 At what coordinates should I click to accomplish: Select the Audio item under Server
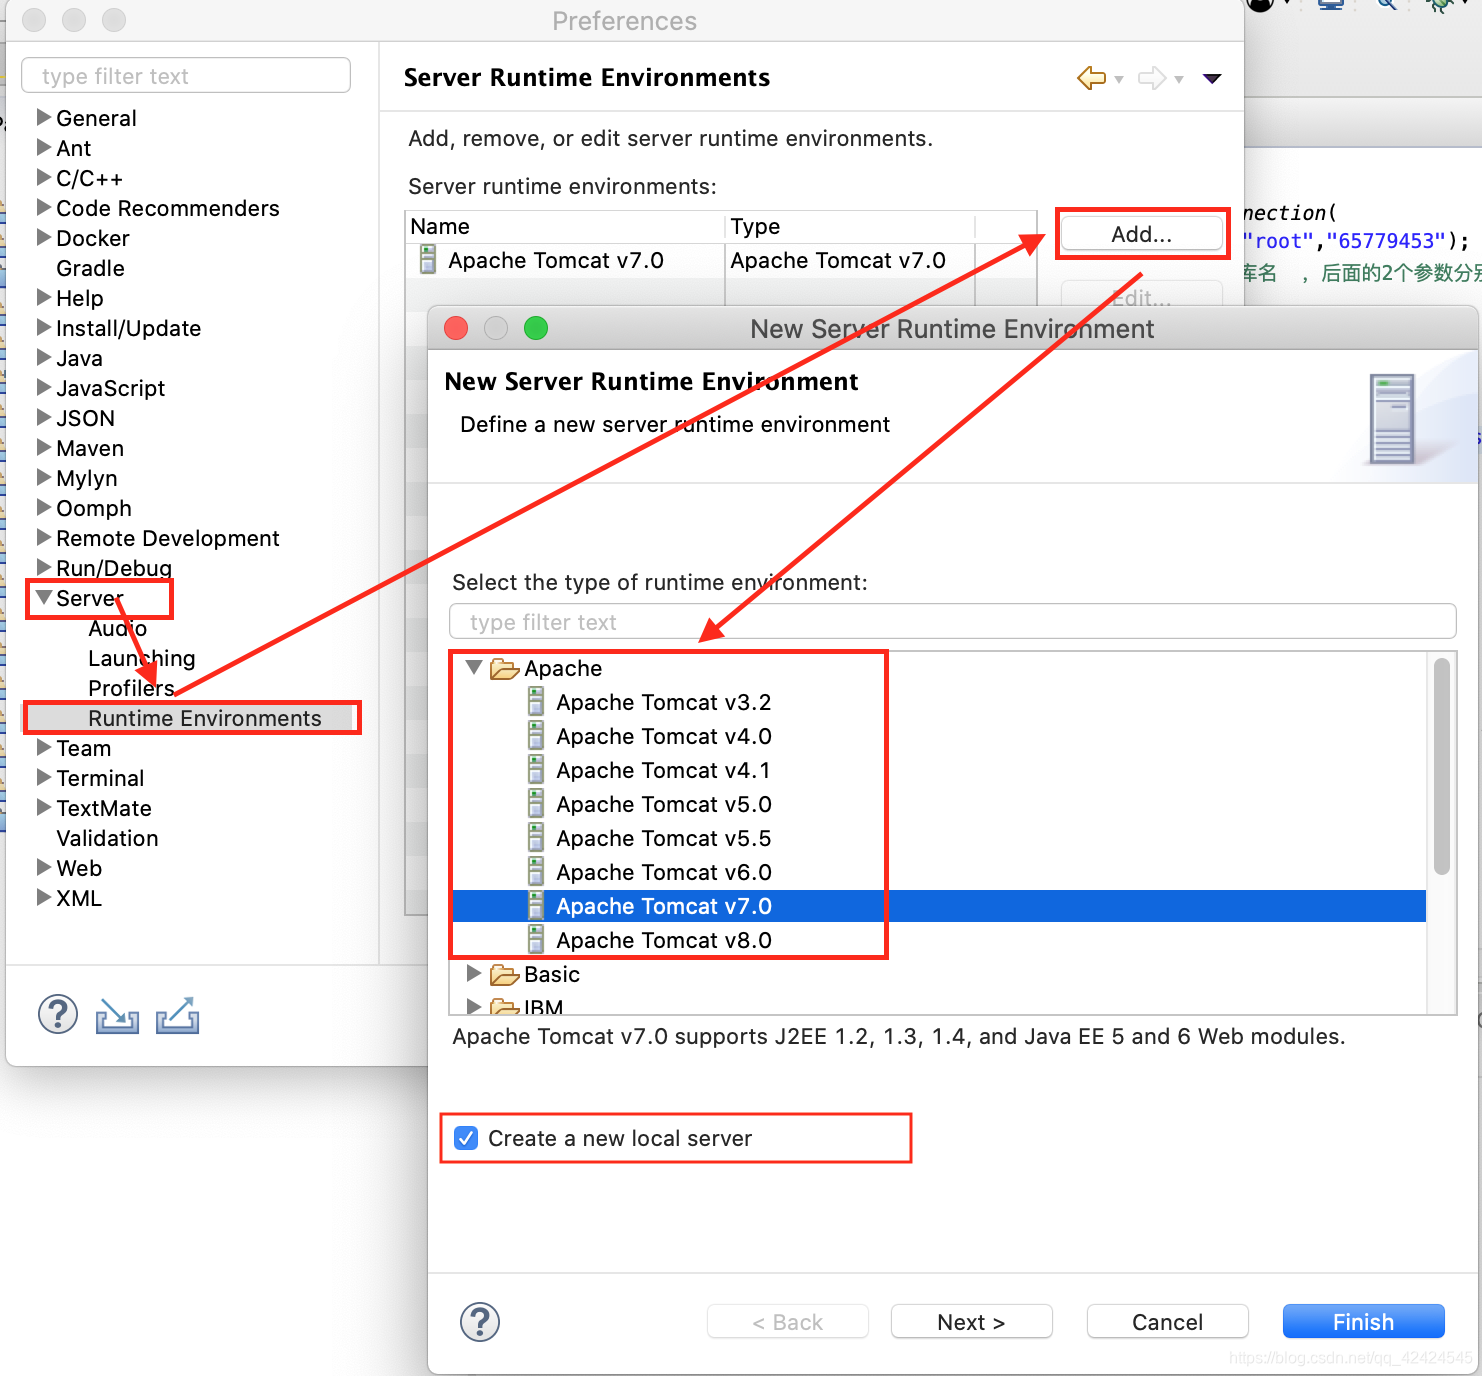click(x=118, y=628)
